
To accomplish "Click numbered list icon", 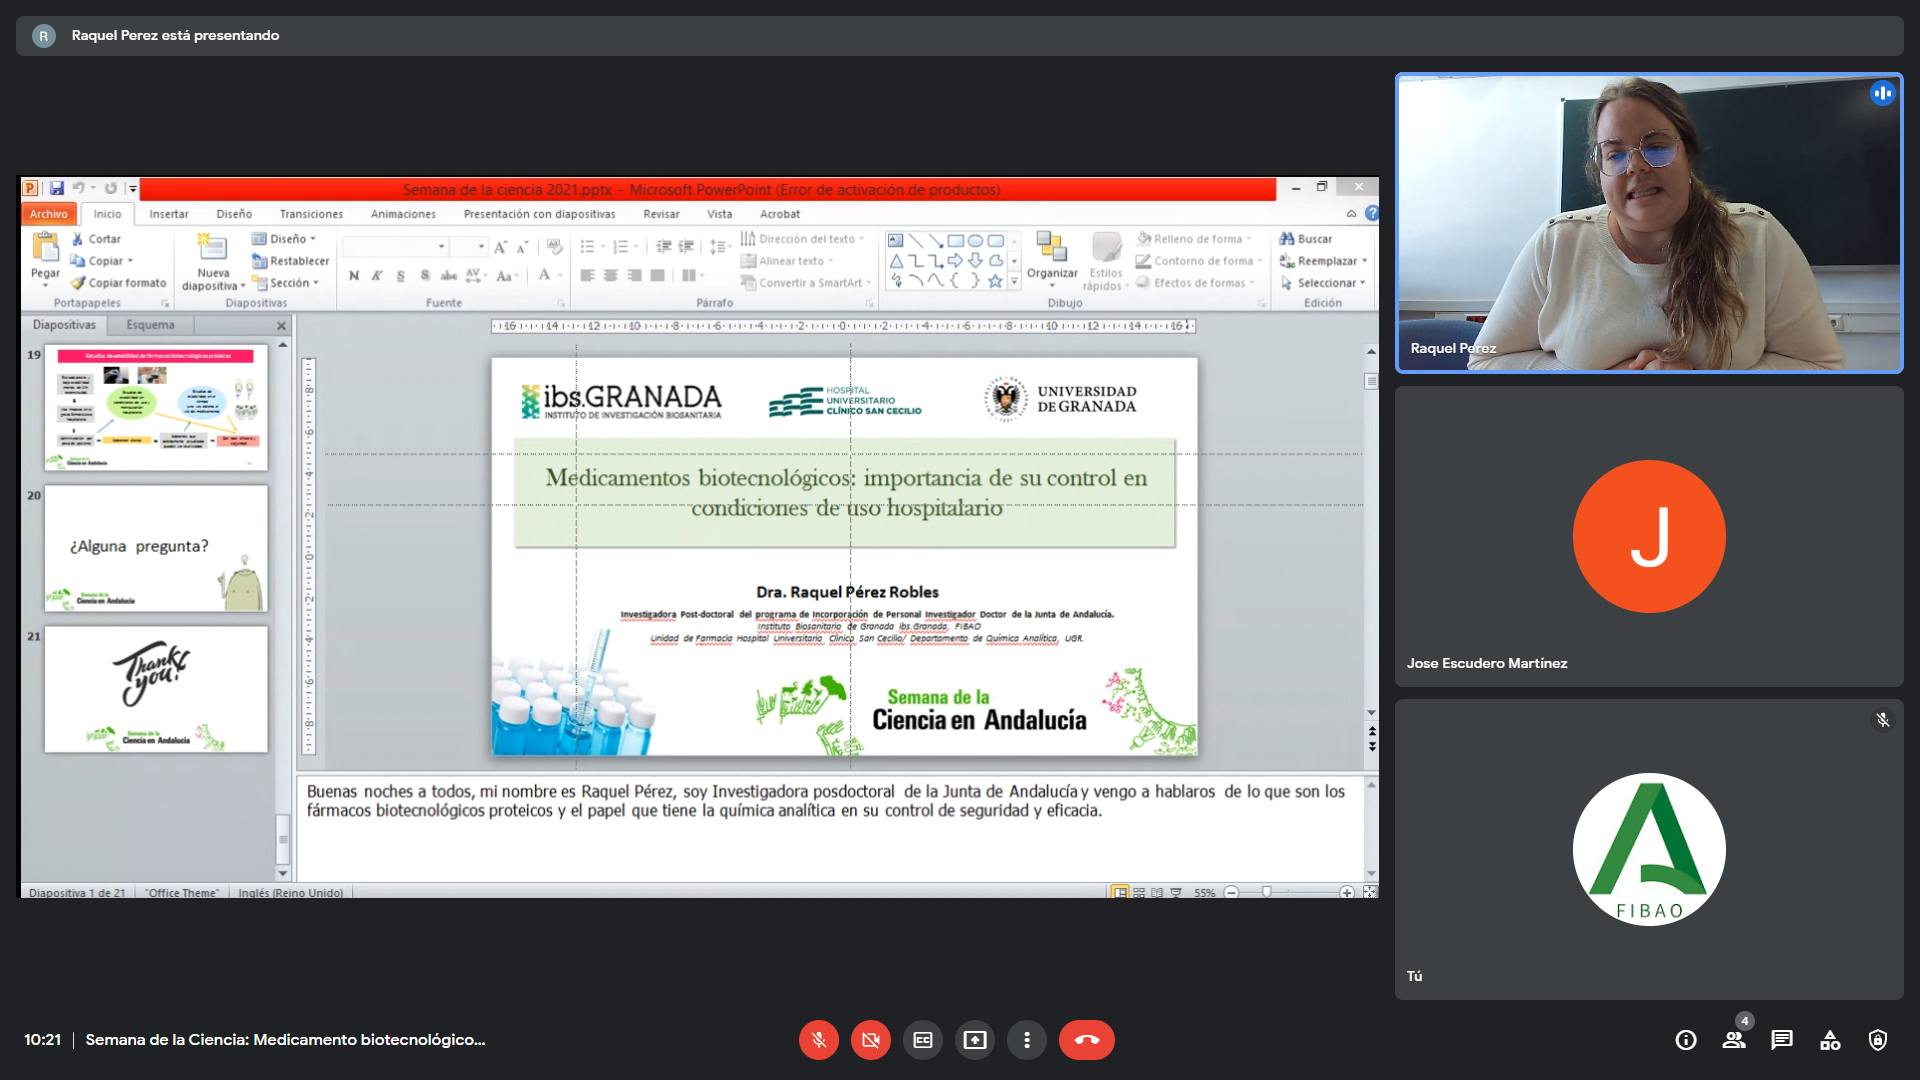I will pyautogui.click(x=621, y=247).
